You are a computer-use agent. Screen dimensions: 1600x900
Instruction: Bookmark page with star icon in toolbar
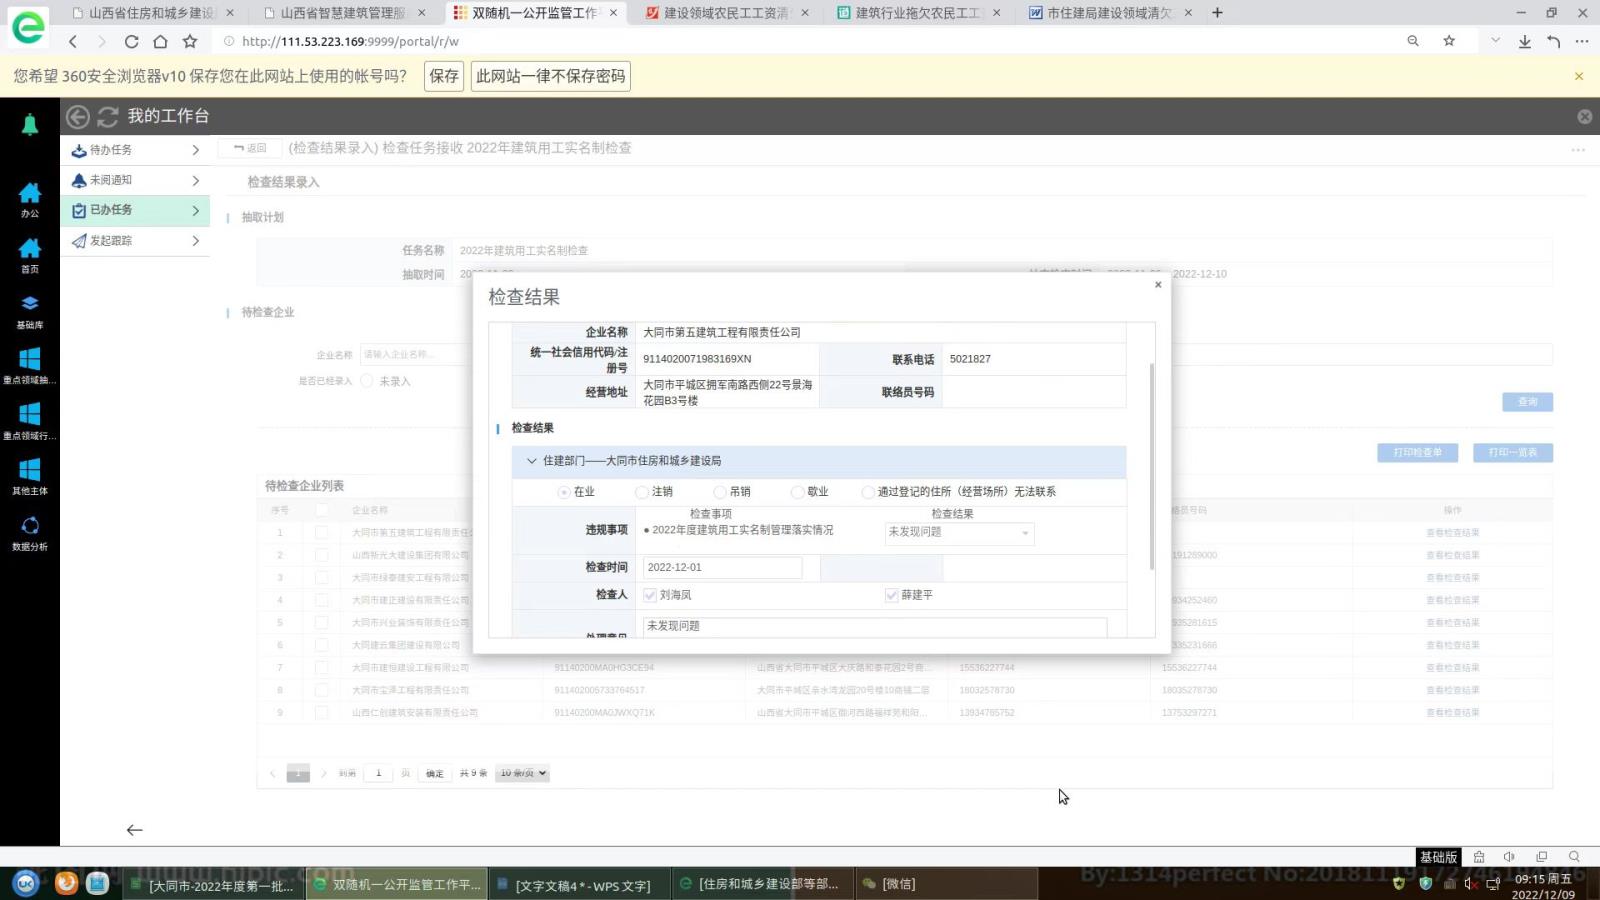(190, 42)
